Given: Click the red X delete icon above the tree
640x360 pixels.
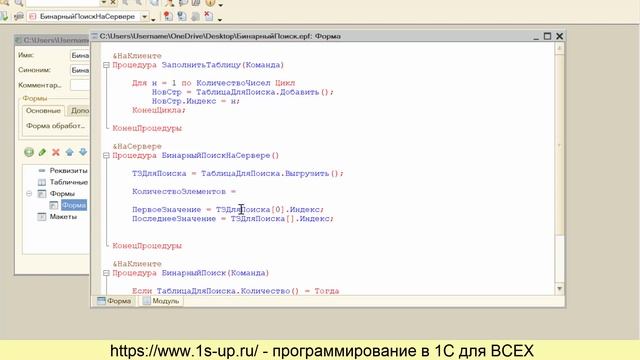Looking at the screenshot, I should tap(56, 152).
